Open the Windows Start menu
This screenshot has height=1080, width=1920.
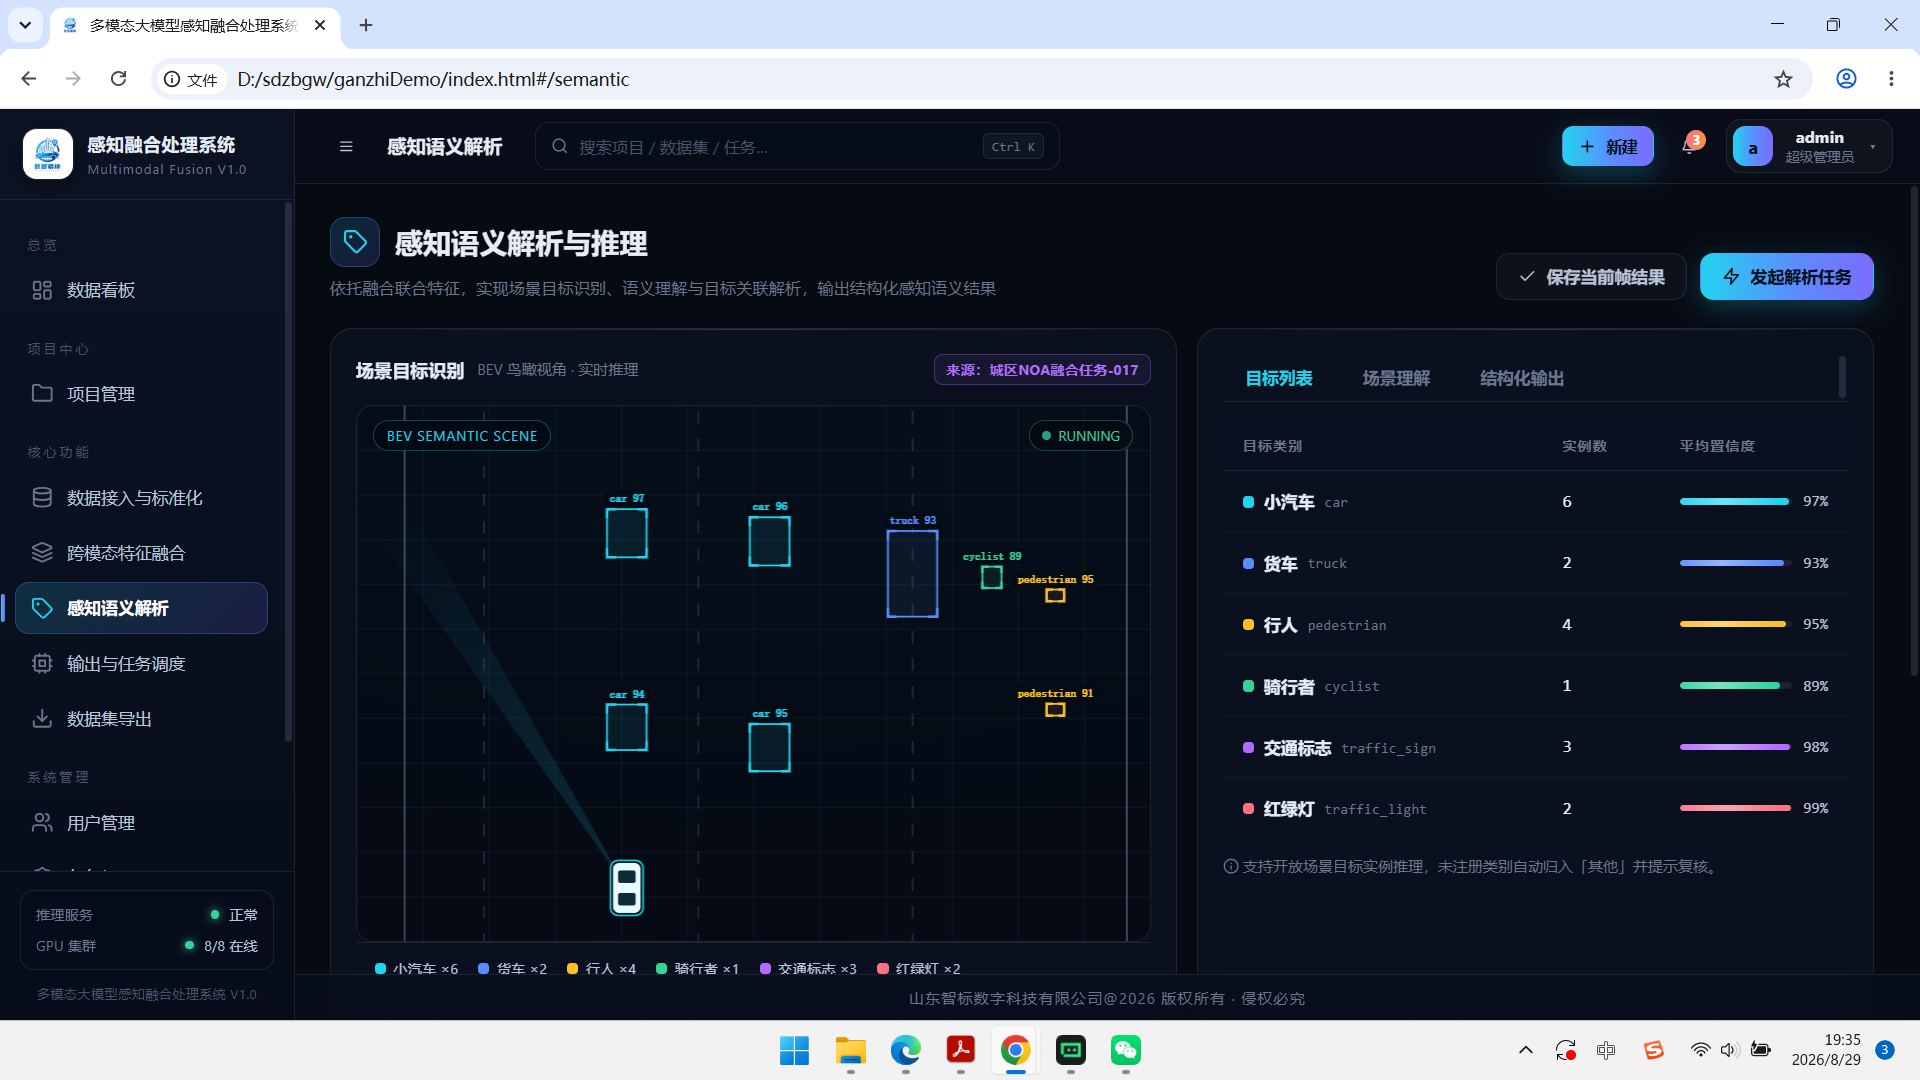coord(795,1050)
